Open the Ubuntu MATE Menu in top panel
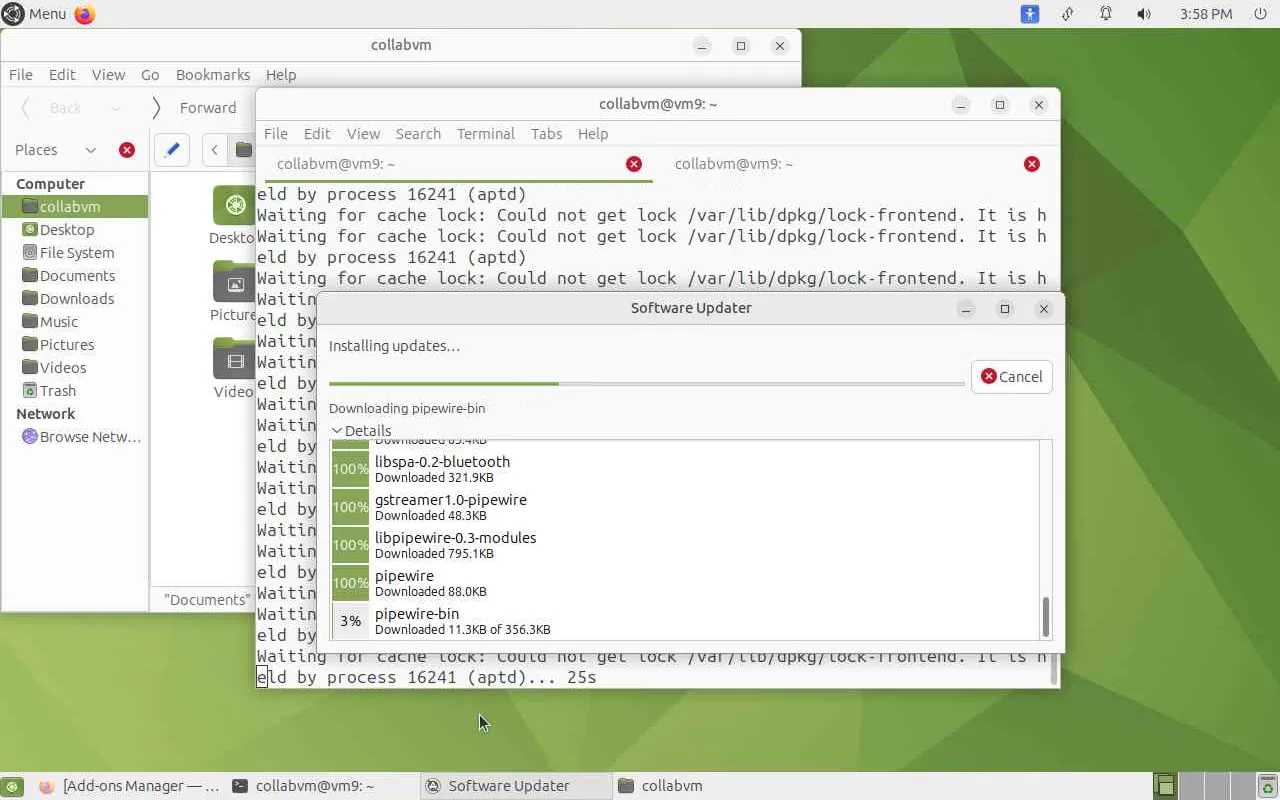This screenshot has height=800, width=1280. point(35,14)
